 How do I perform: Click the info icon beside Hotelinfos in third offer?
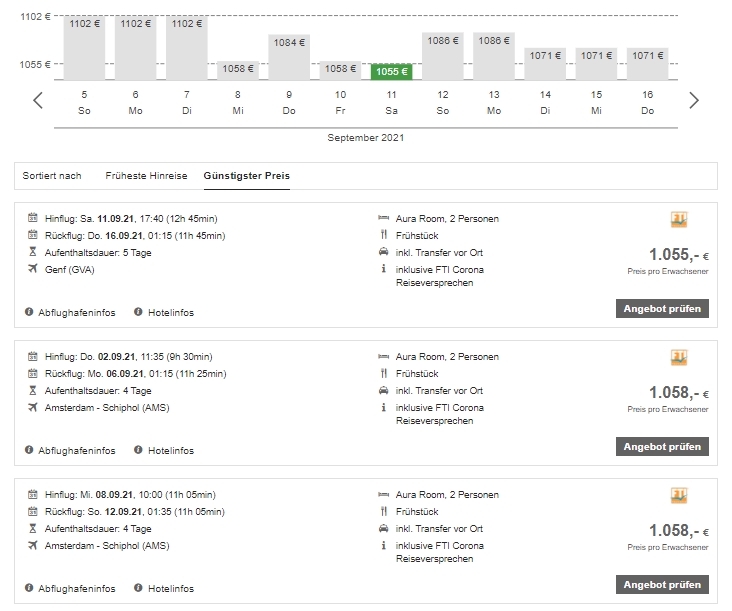point(138,589)
